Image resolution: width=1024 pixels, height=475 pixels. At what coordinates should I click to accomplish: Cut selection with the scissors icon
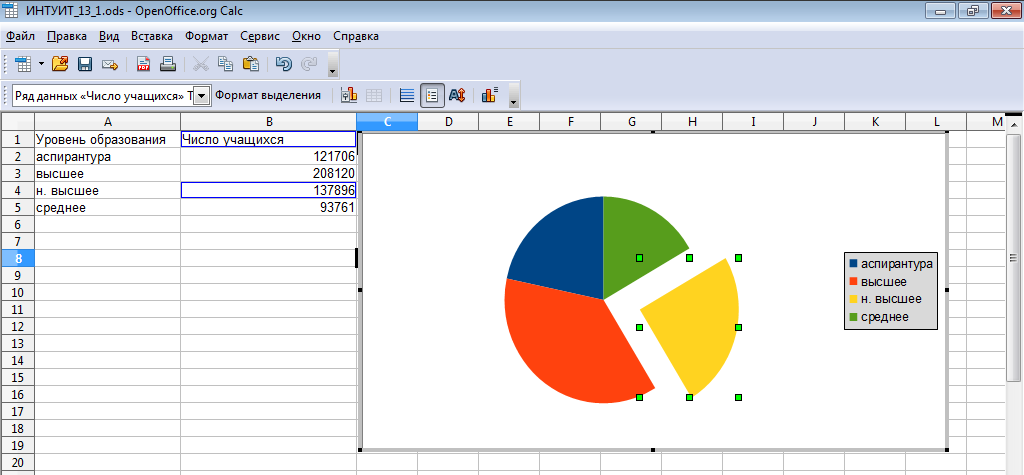tap(201, 64)
